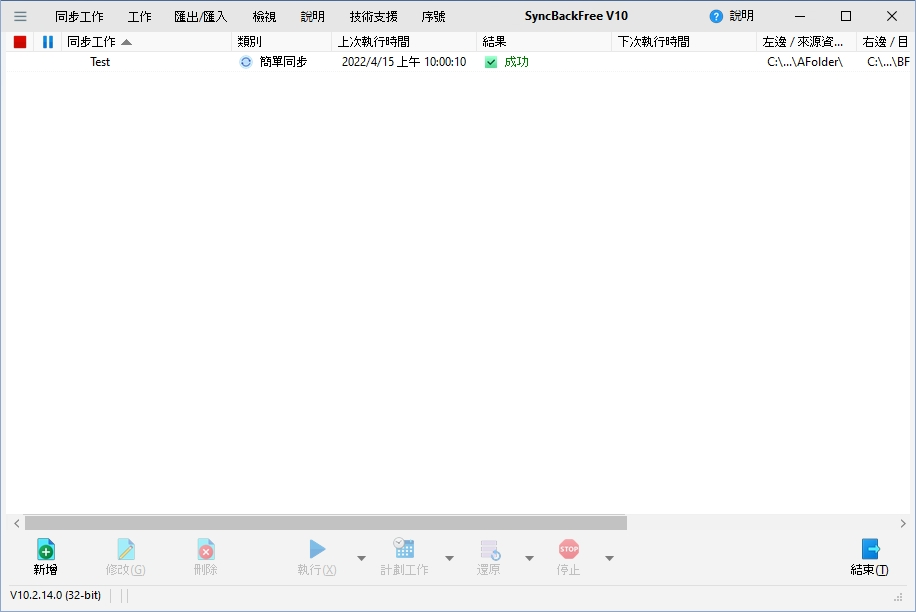Viewport: 916px width, 612px height.
Task: Click the Run (執行) play icon
Action: click(x=317, y=549)
